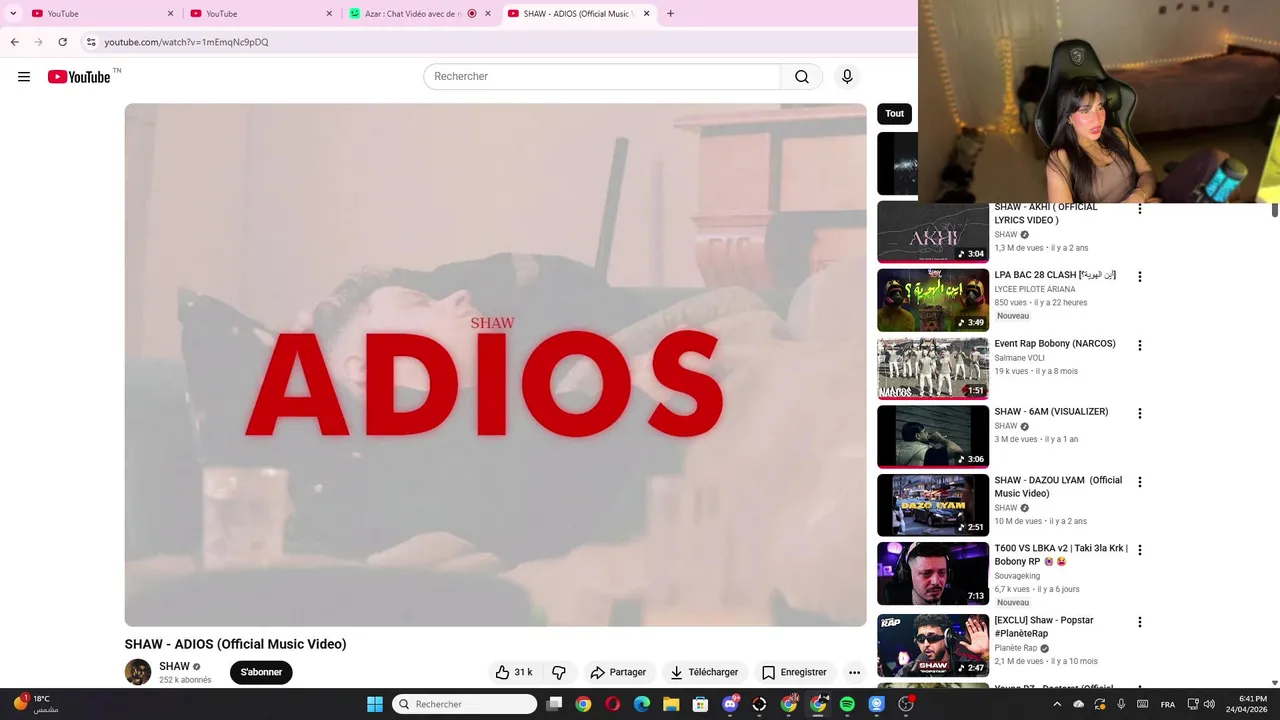Screen dimensions: 1280x720
Task: Go to the YouTube home logo
Action: (x=79, y=77)
